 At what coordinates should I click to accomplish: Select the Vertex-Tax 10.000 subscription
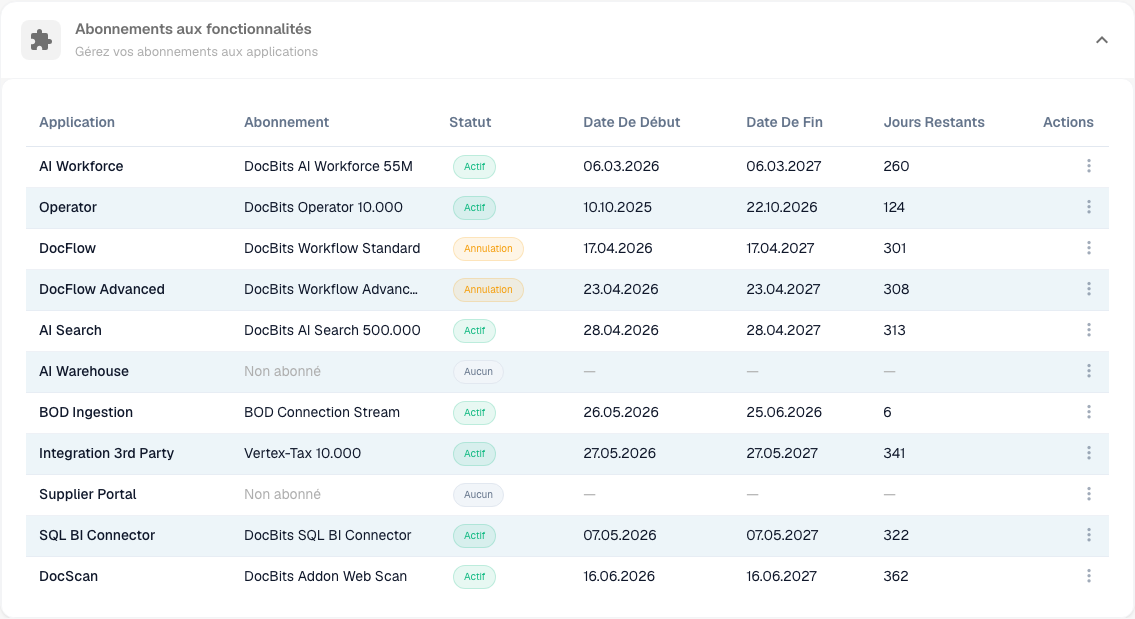click(303, 454)
